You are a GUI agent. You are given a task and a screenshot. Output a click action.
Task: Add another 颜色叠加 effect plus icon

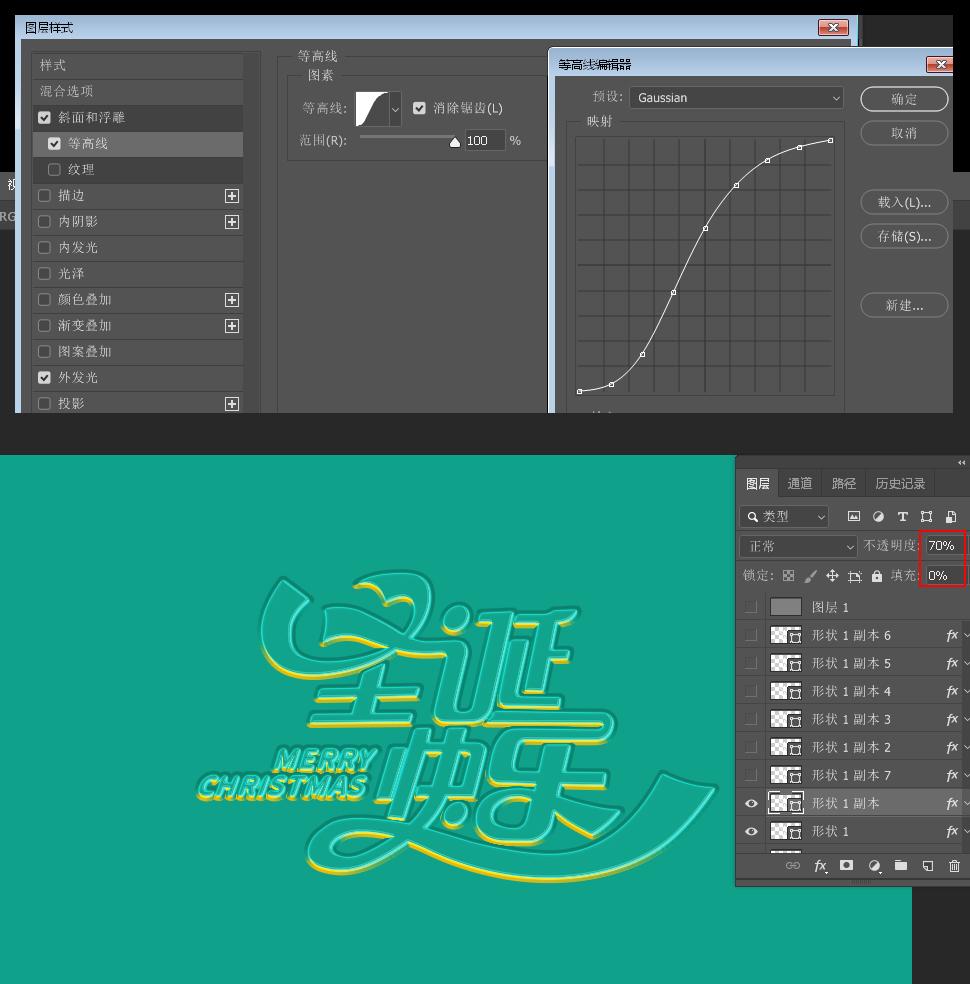pos(232,300)
